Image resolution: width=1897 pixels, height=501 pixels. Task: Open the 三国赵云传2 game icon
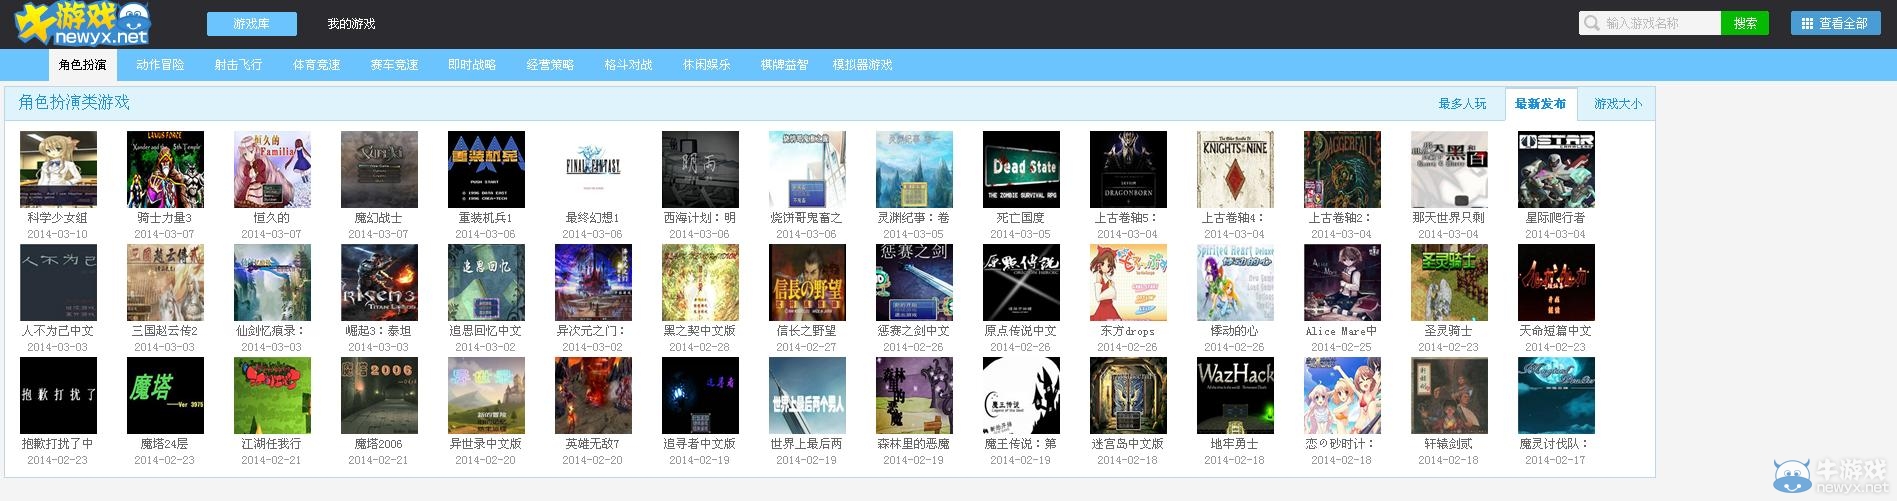pyautogui.click(x=165, y=282)
